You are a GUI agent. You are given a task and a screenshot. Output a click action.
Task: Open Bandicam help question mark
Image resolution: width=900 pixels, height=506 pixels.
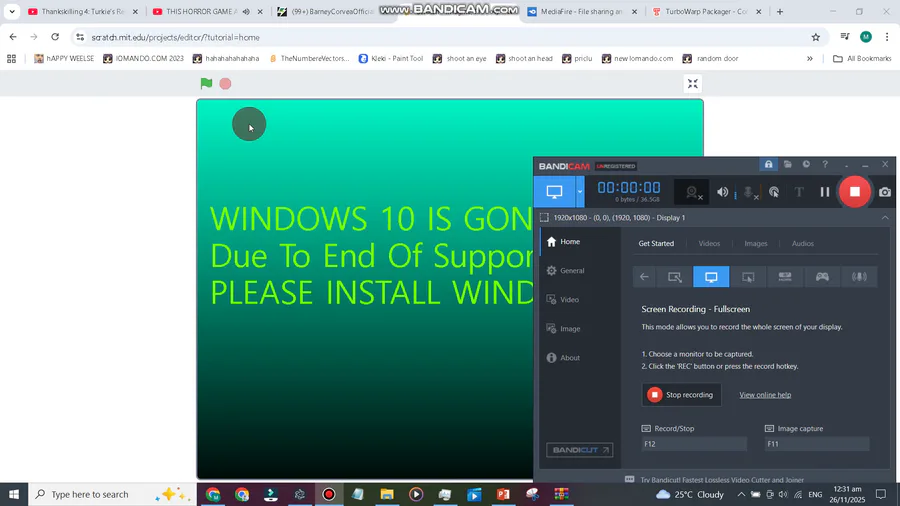pyautogui.click(x=825, y=165)
